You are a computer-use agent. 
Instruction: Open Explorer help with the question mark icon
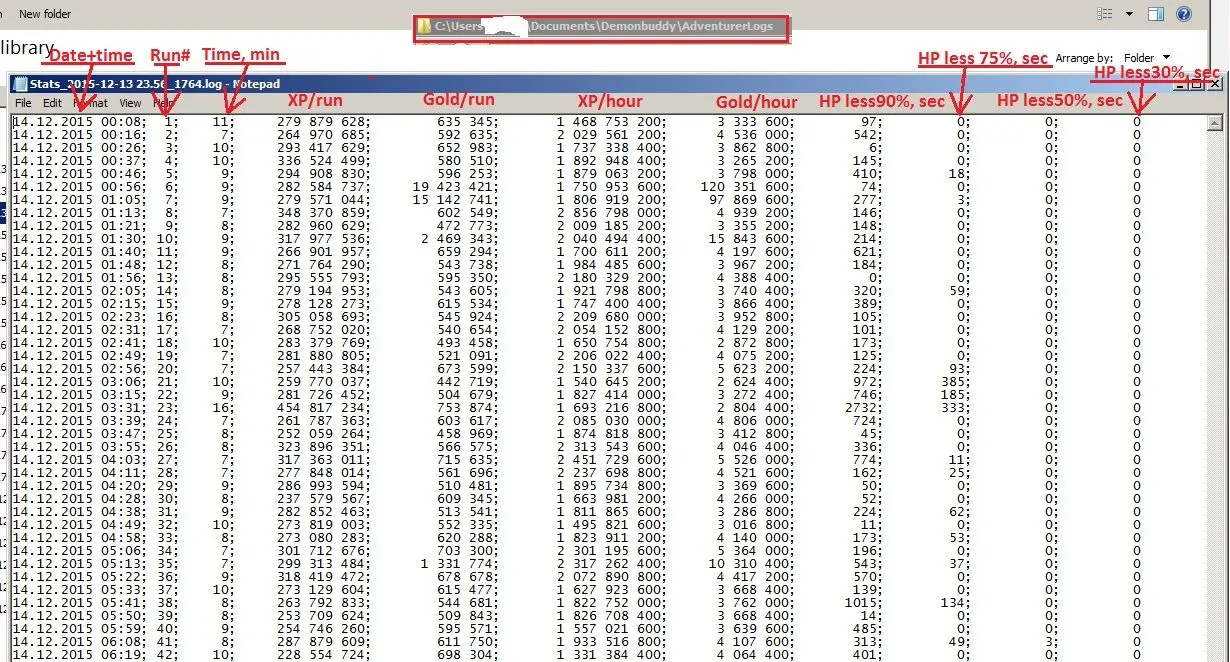1184,14
